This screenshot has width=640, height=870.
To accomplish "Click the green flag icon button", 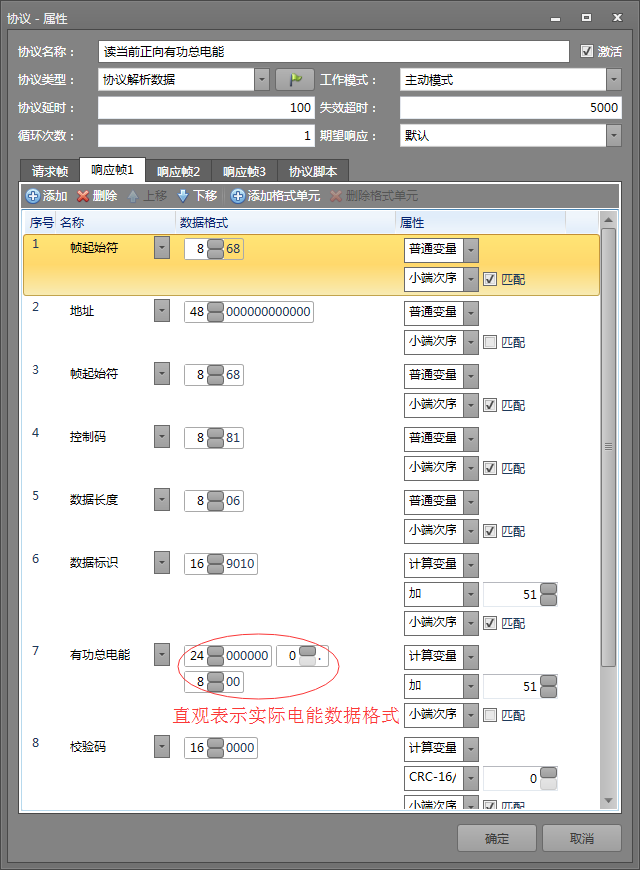I will (x=295, y=80).
